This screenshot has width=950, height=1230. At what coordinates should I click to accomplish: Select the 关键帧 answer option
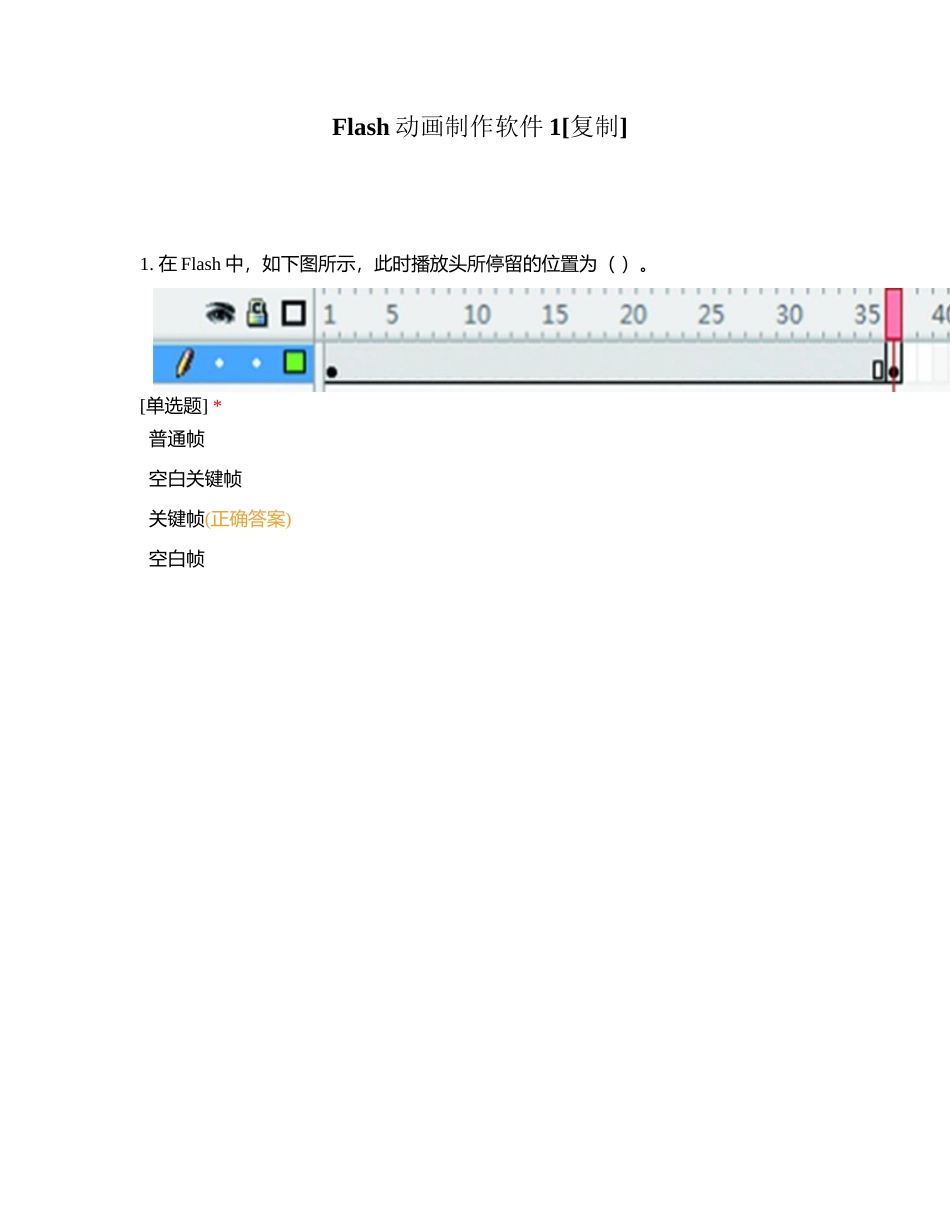point(176,518)
